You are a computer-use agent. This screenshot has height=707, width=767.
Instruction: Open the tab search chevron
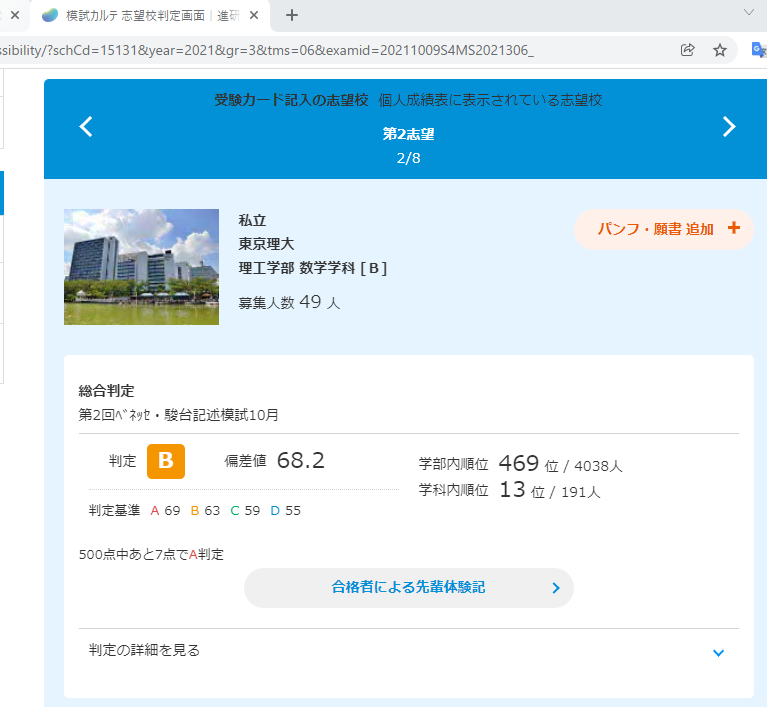click(748, 13)
